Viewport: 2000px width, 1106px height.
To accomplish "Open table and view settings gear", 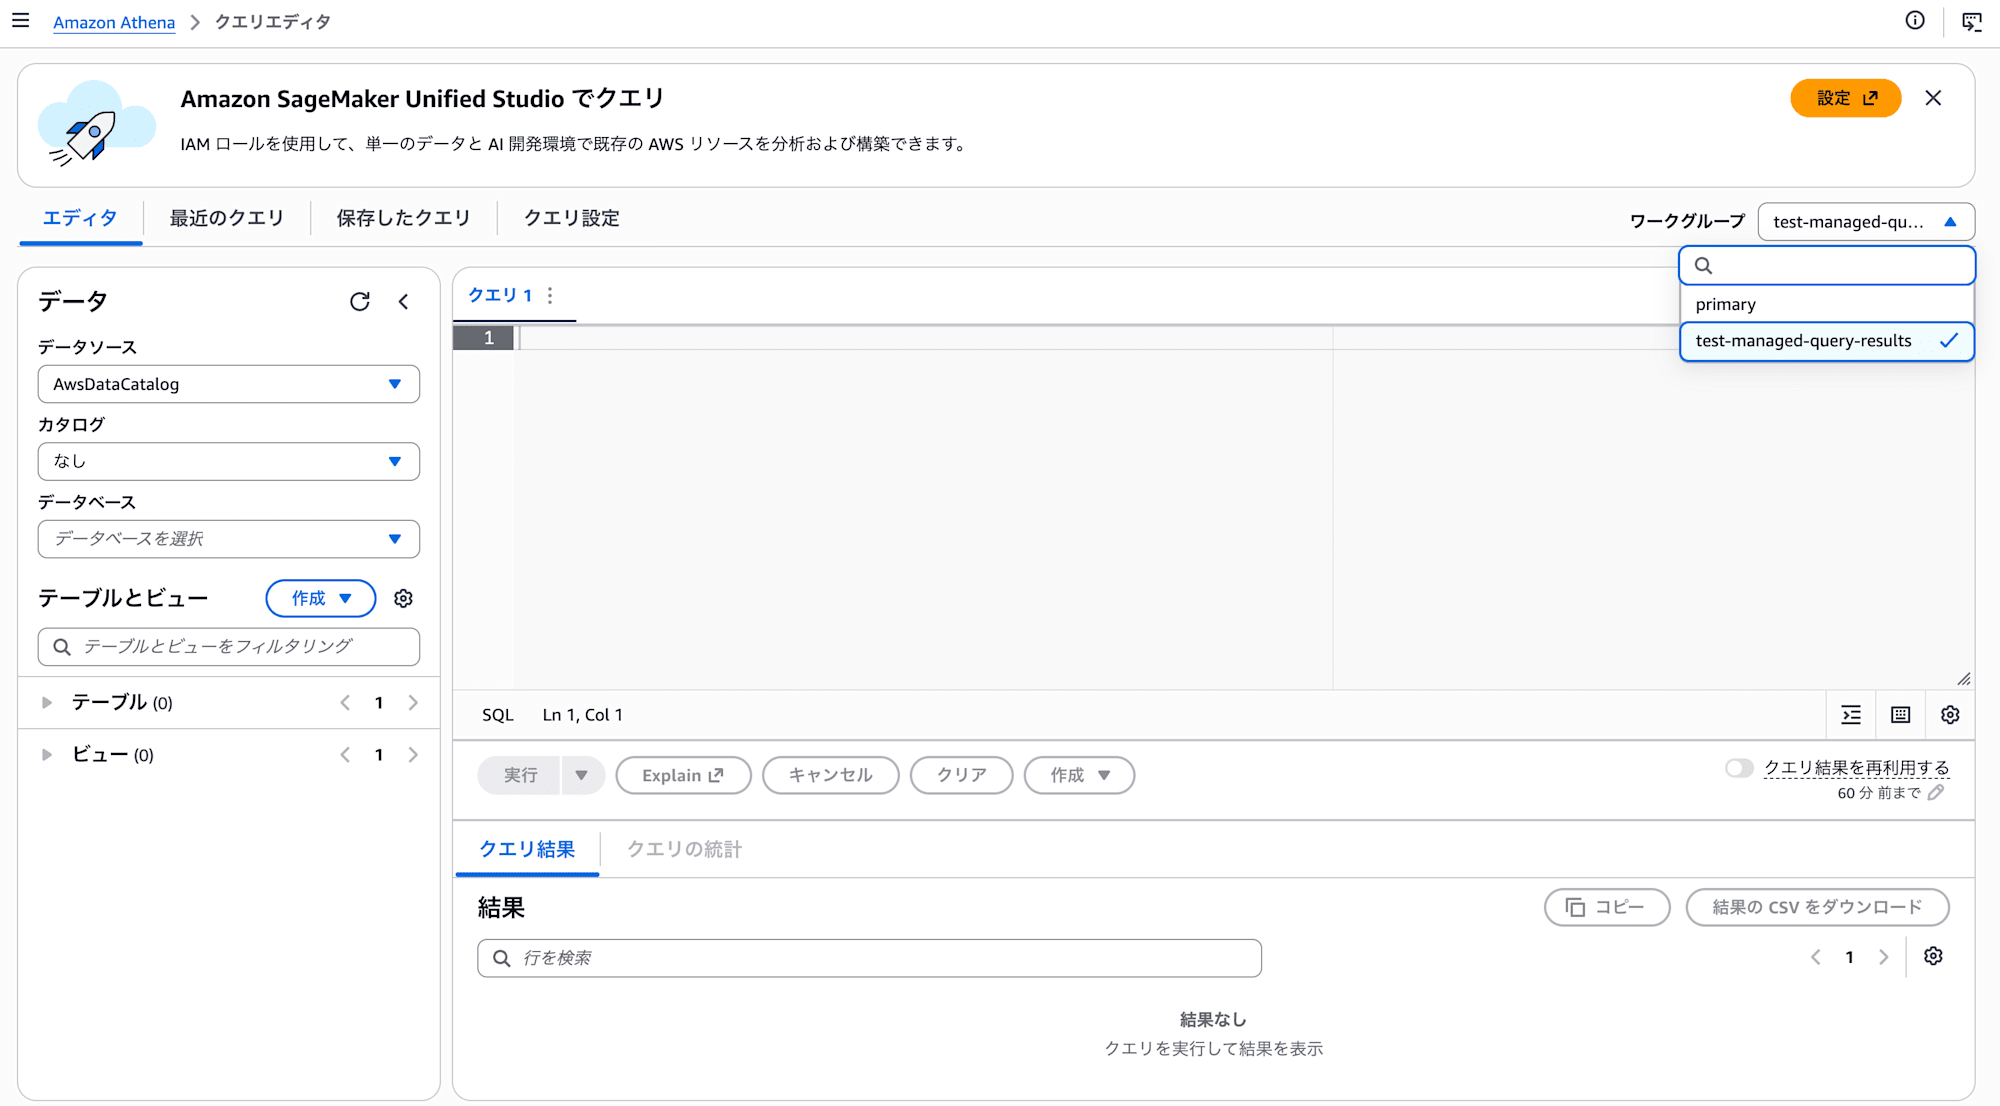I will (403, 598).
